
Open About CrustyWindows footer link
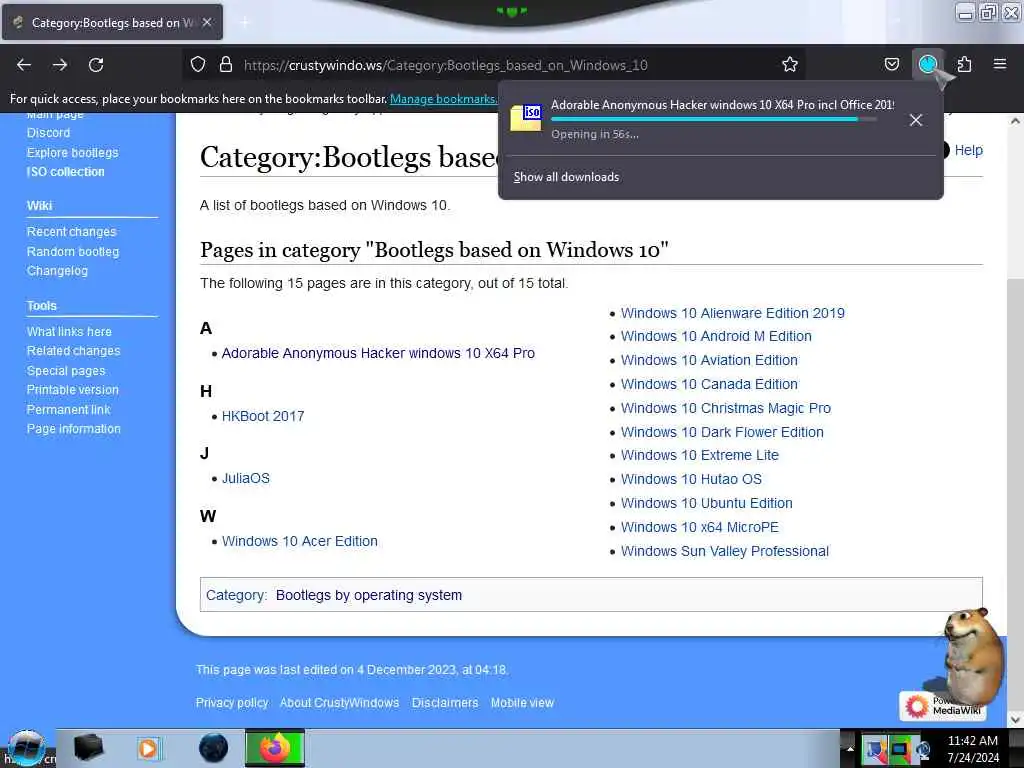point(340,703)
